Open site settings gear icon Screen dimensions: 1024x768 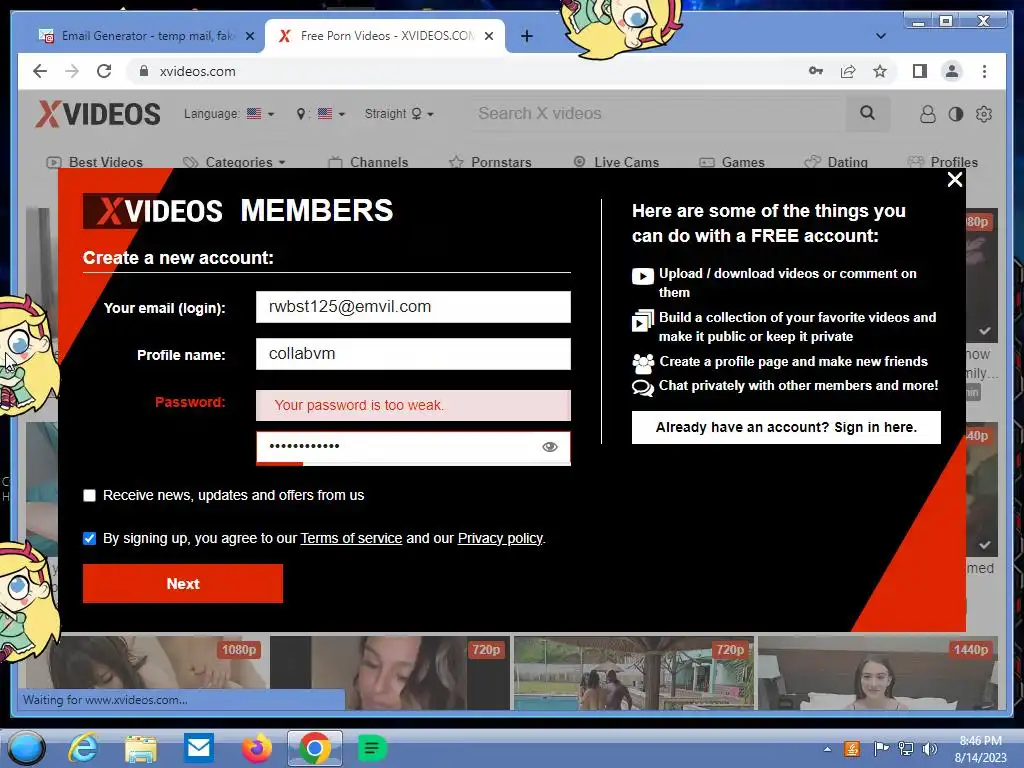[984, 114]
